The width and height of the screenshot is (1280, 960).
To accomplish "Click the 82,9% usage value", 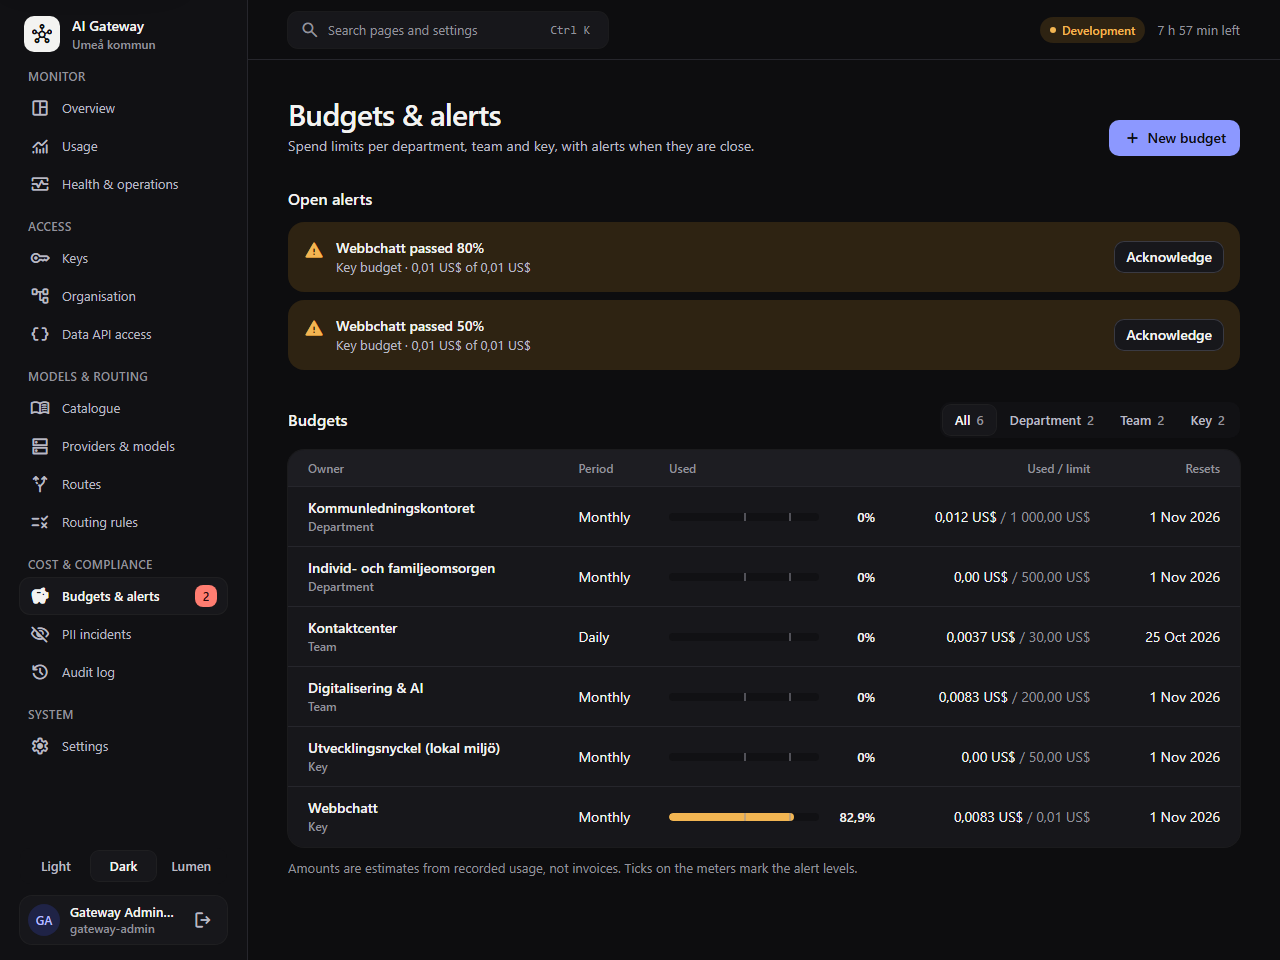I will pos(857,817).
